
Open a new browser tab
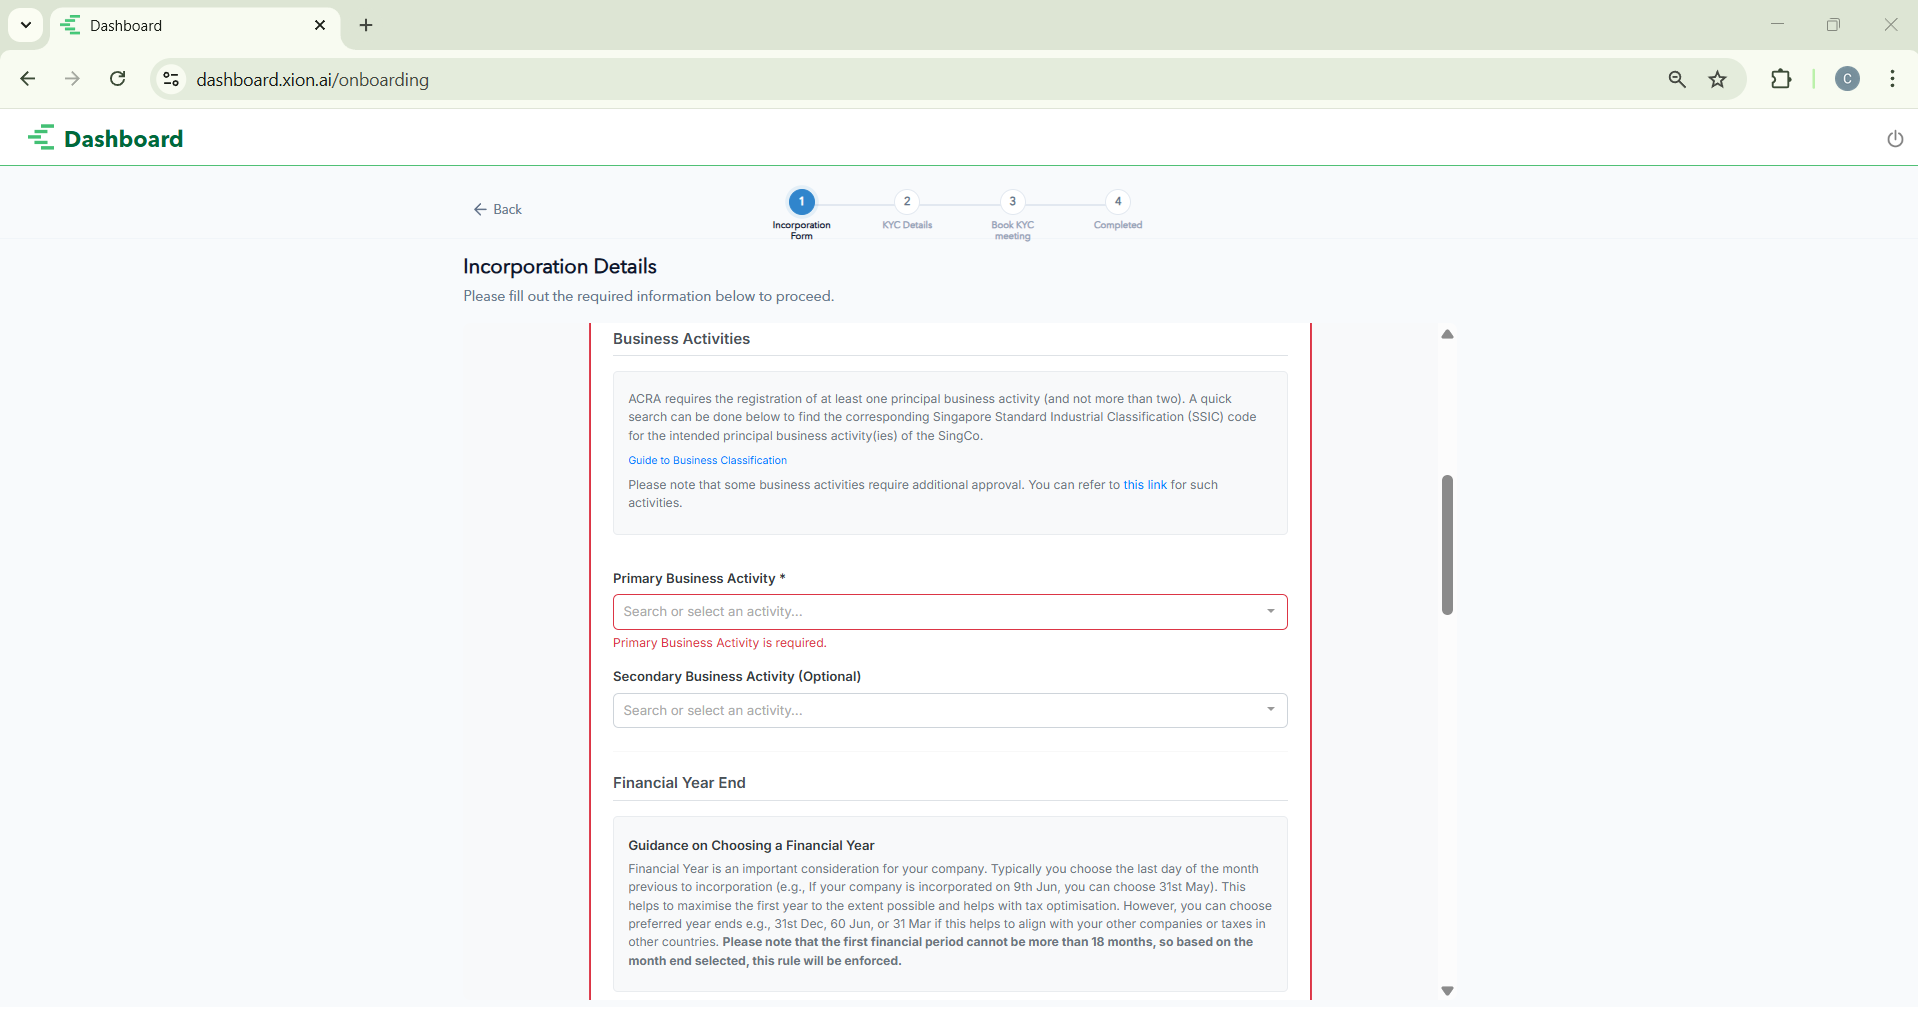click(366, 26)
